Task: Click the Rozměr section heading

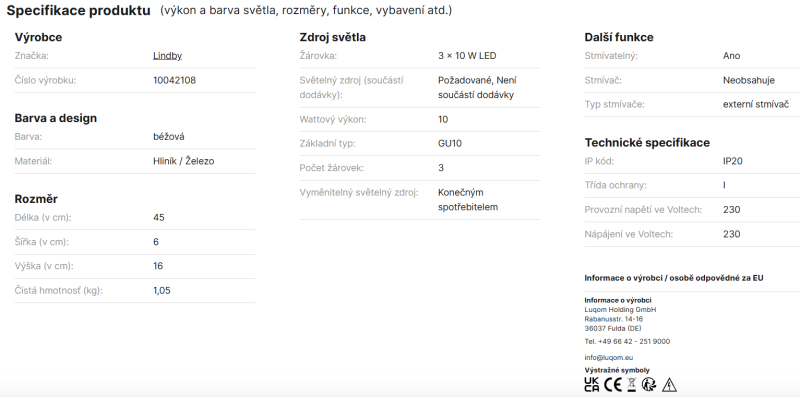Action: (x=36, y=199)
